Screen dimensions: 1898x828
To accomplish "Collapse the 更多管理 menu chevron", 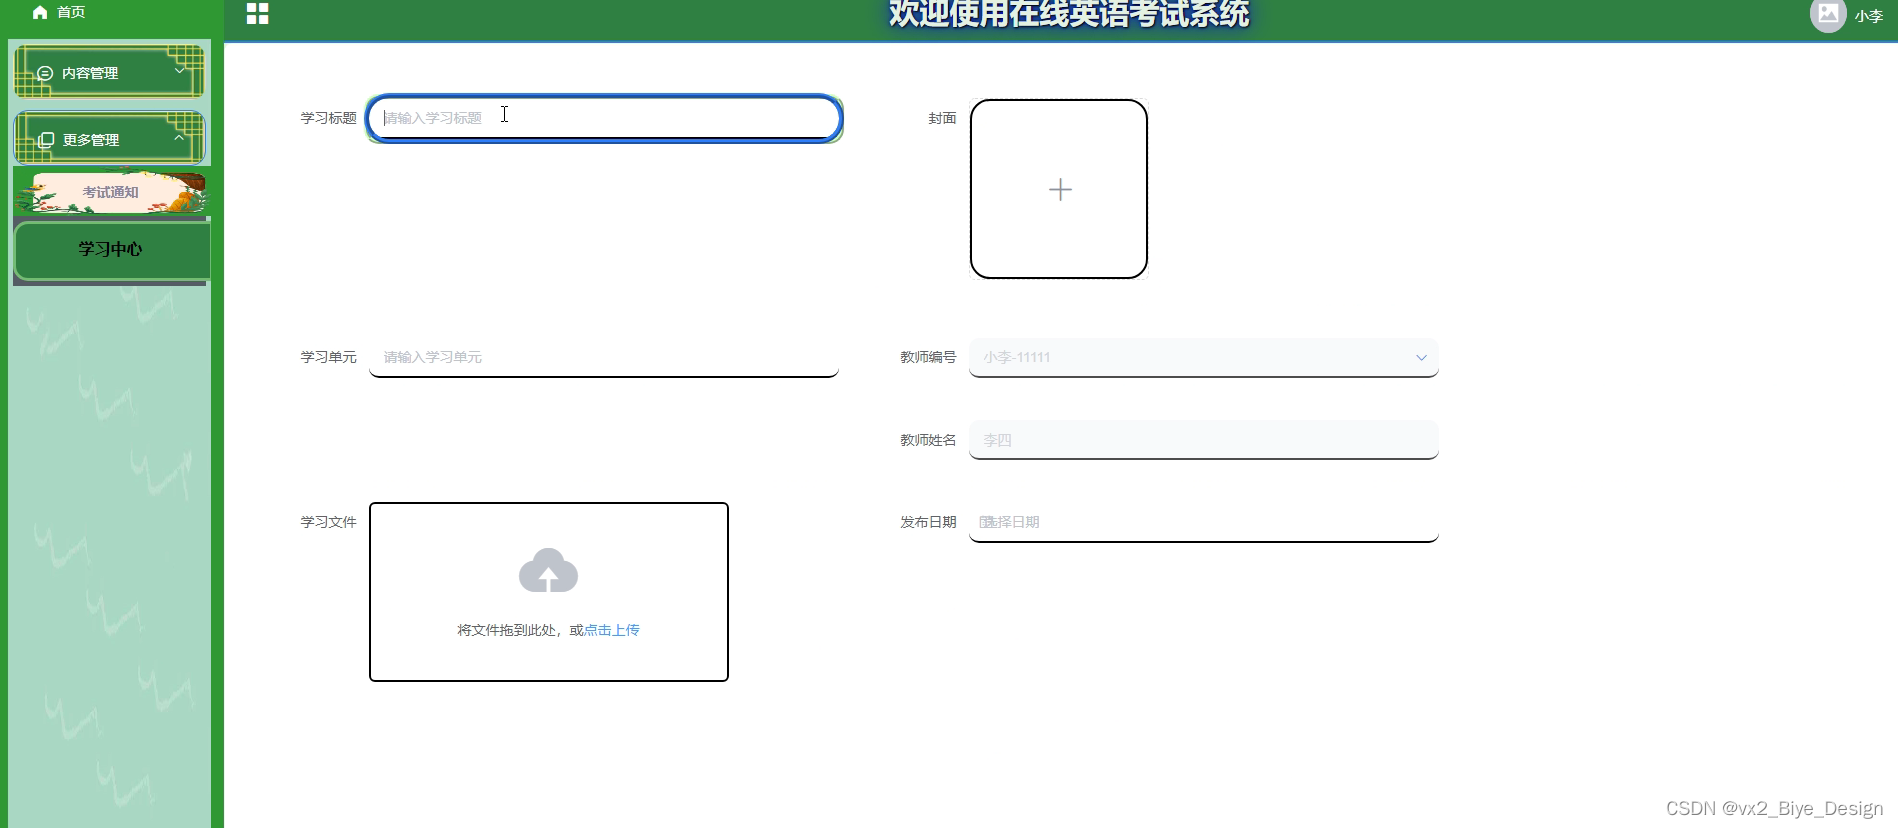I will 180,137.
